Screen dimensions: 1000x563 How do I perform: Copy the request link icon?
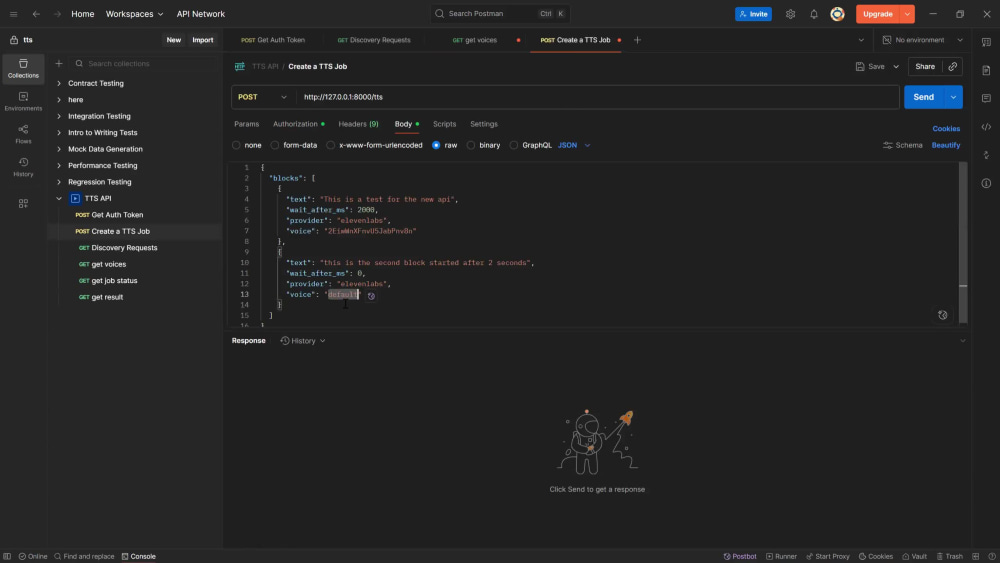[952, 66]
